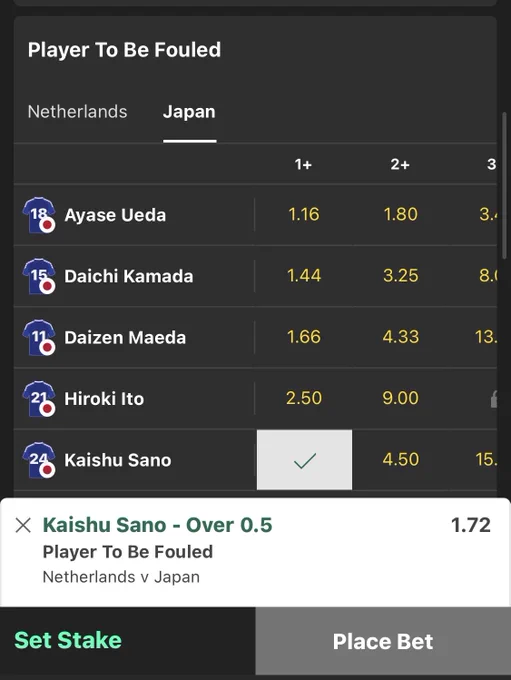Select Ayase Ueda 2+ odds at 1.80
This screenshot has height=680, width=511.
(400, 214)
